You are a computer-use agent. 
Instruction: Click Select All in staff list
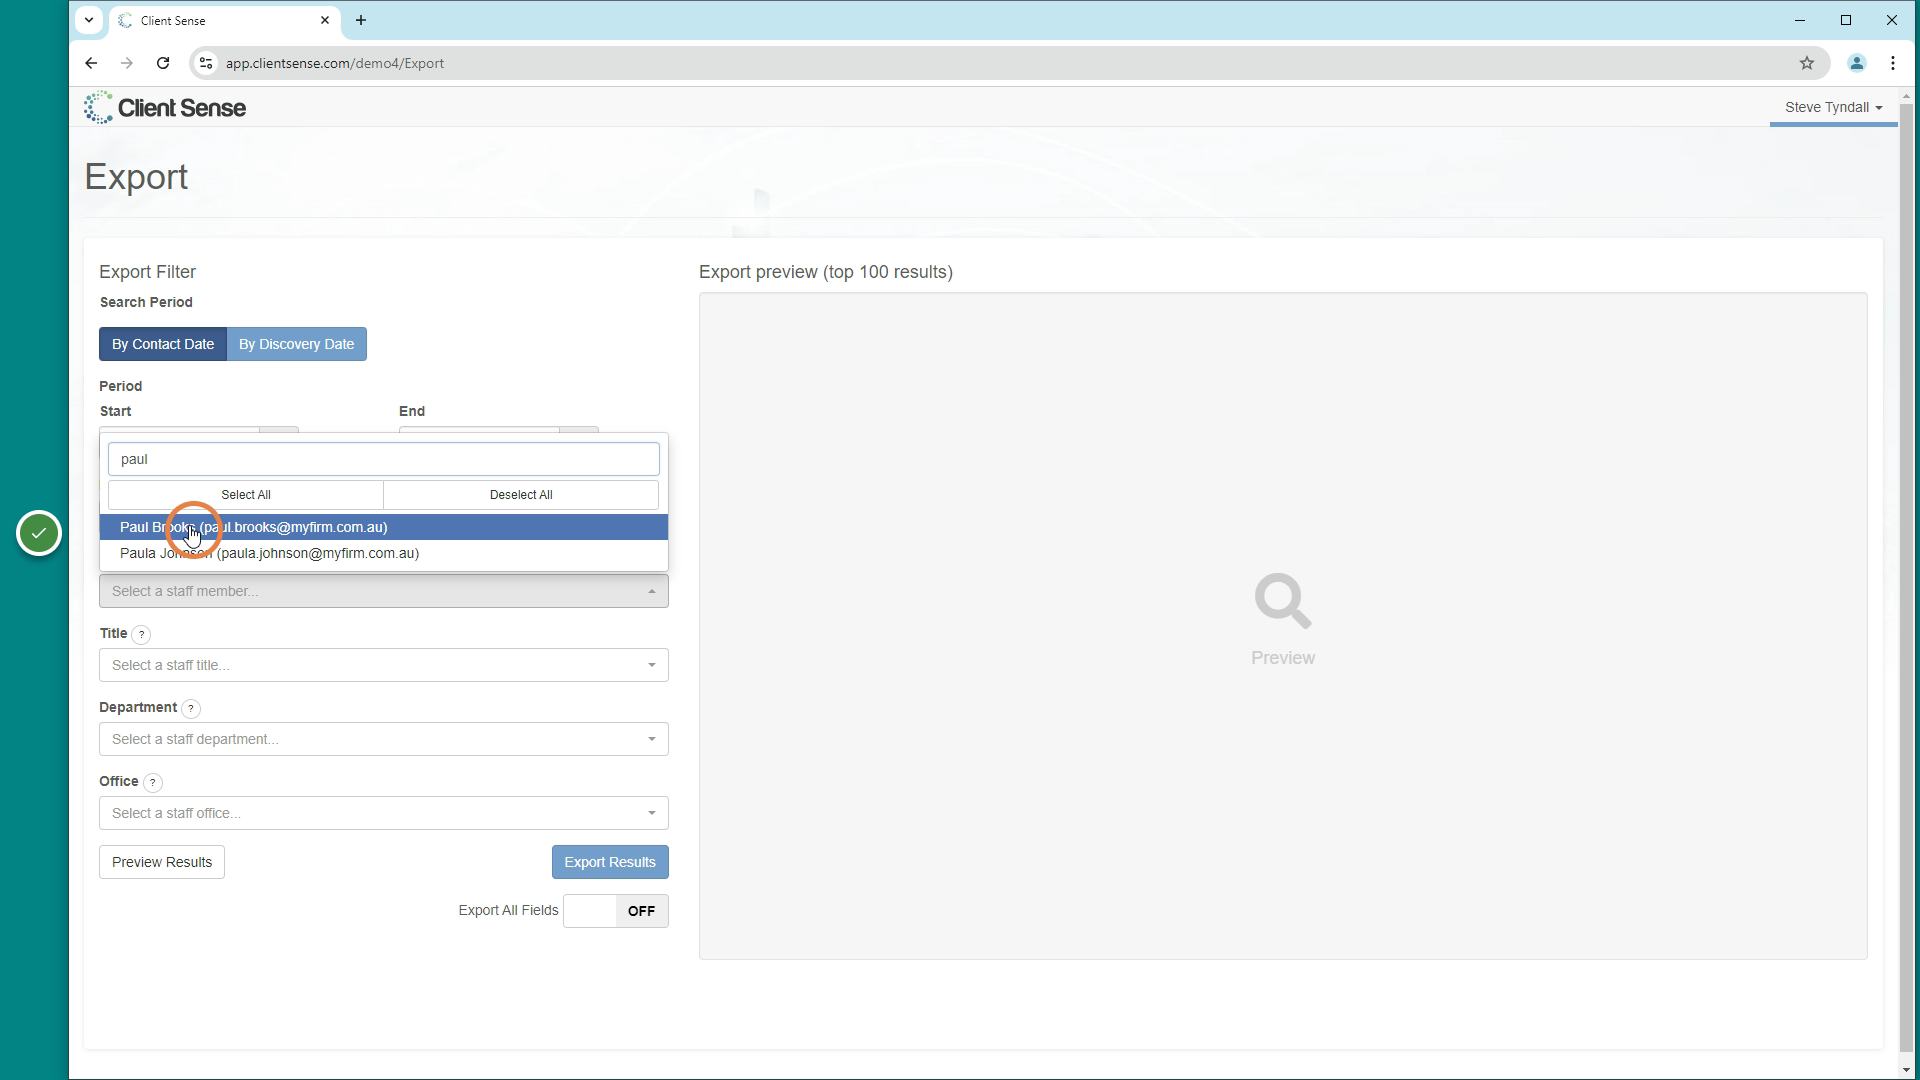pyautogui.click(x=246, y=495)
